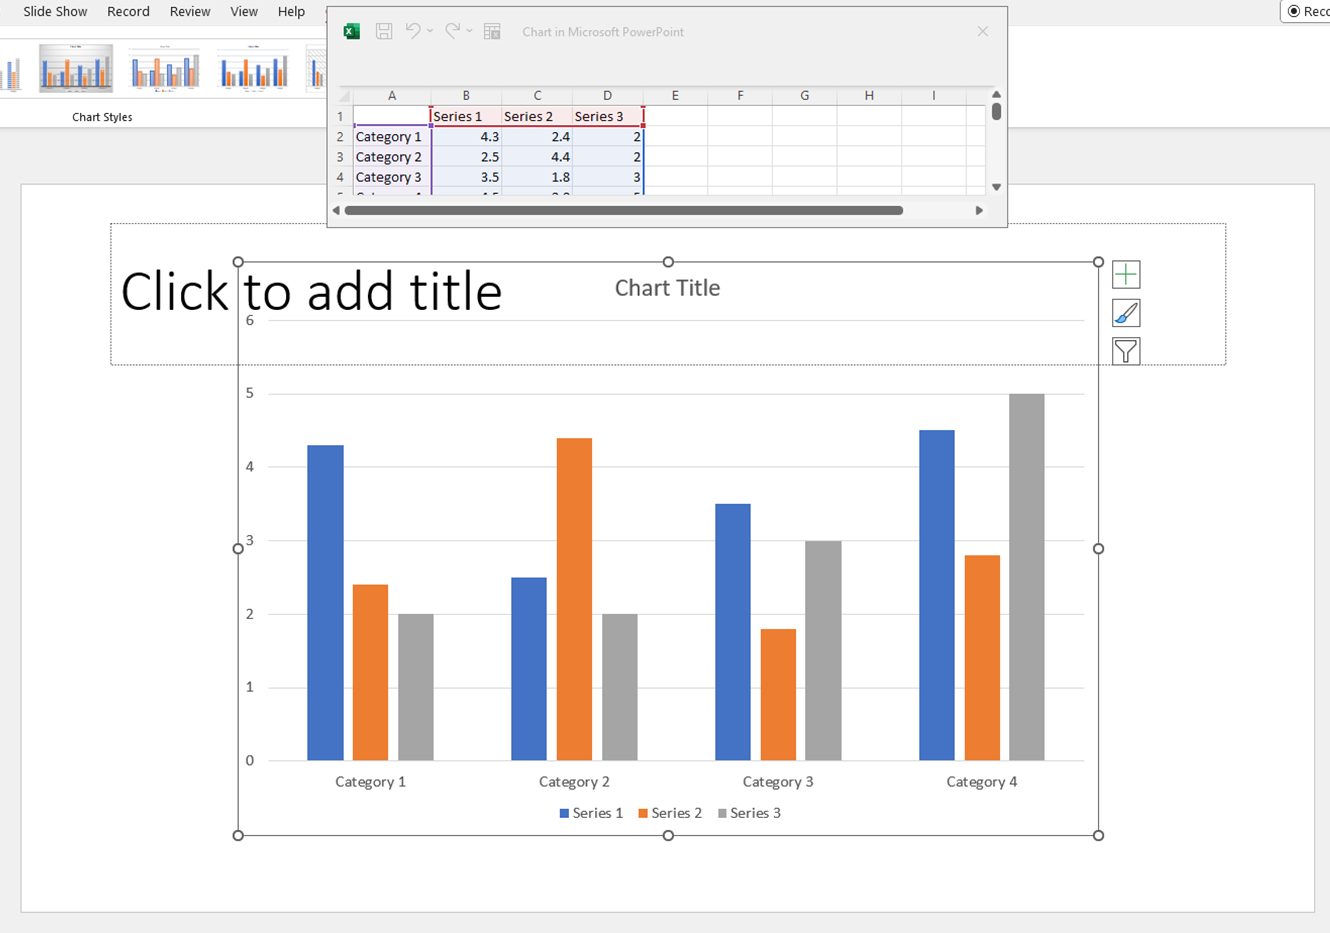Open the Chart Elements plus button
This screenshot has width=1330, height=933.
pos(1126,274)
